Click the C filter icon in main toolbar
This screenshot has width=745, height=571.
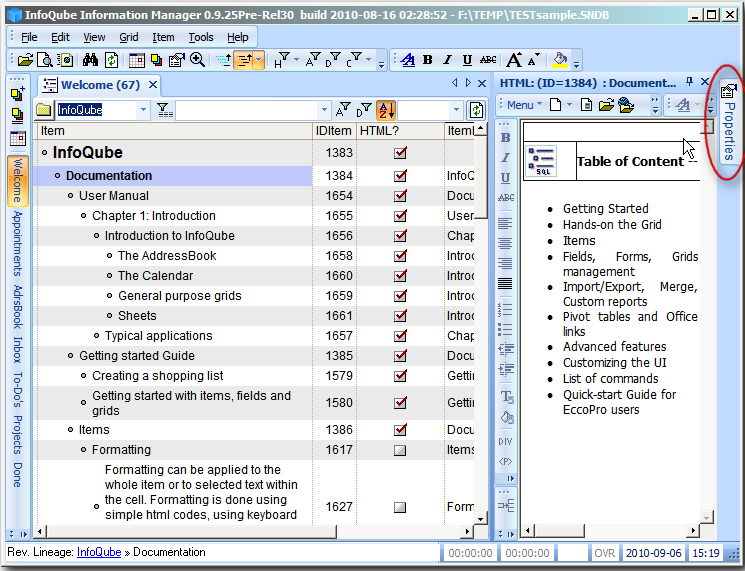click(x=354, y=60)
